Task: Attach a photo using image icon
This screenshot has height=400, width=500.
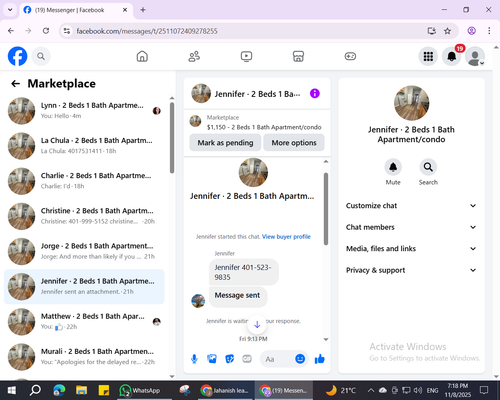Action: (x=212, y=359)
